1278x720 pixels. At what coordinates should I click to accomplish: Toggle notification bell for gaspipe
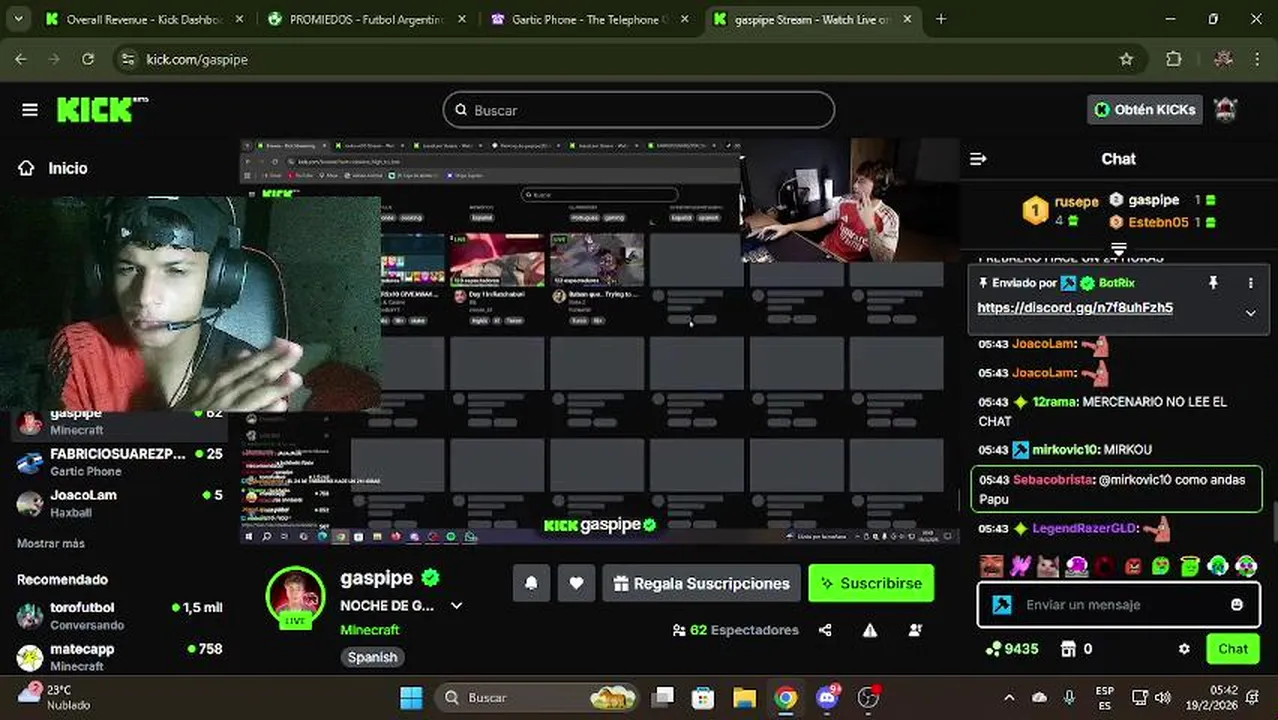(x=531, y=583)
